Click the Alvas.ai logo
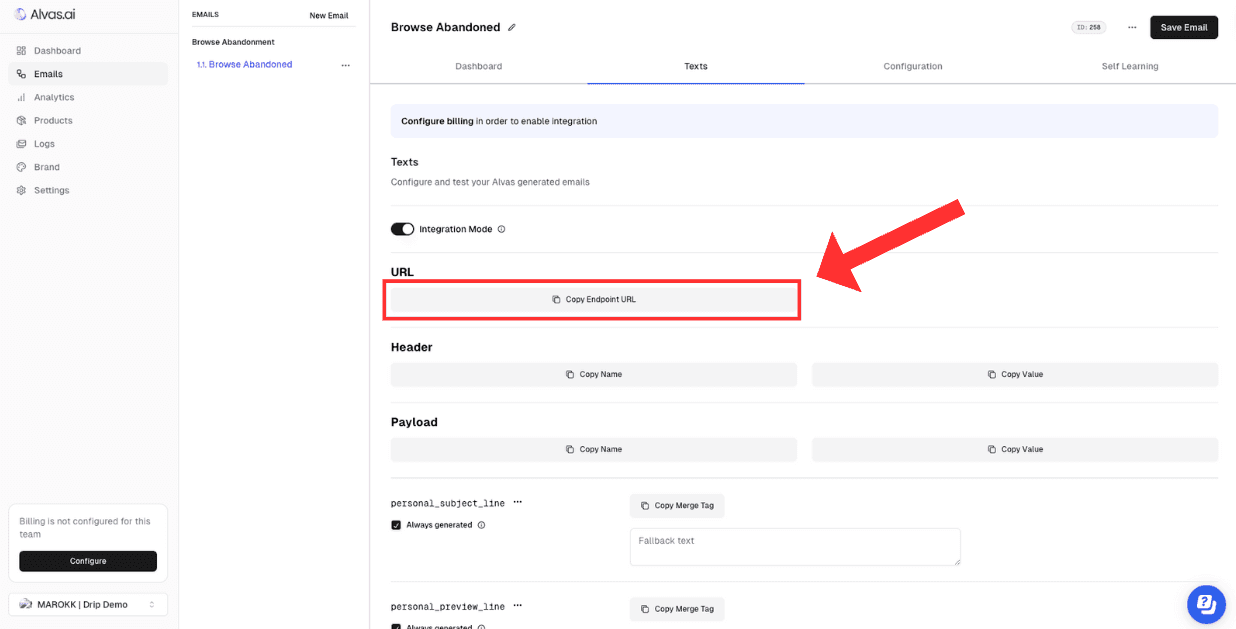The height and width of the screenshot is (629, 1236). coord(46,14)
